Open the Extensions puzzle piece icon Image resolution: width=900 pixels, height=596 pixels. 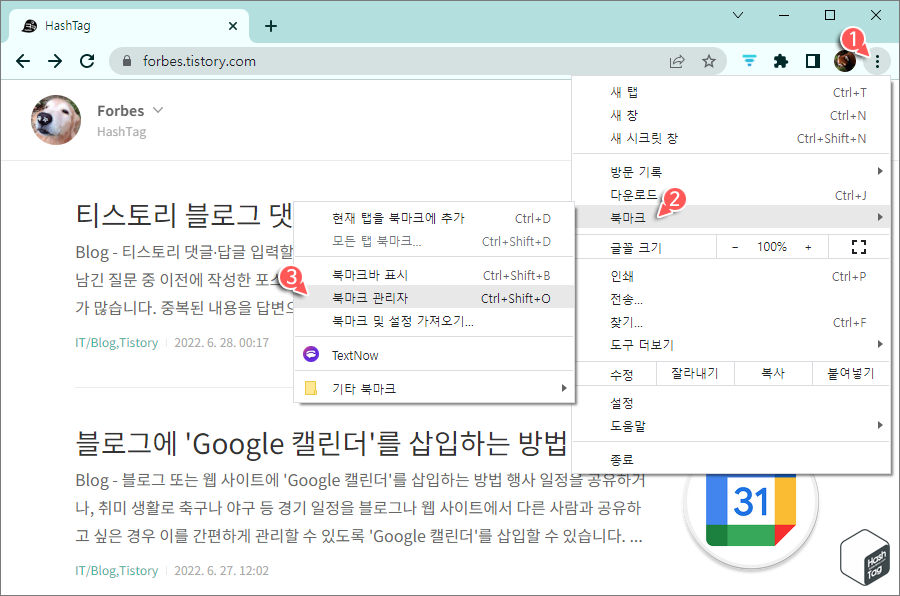[781, 61]
